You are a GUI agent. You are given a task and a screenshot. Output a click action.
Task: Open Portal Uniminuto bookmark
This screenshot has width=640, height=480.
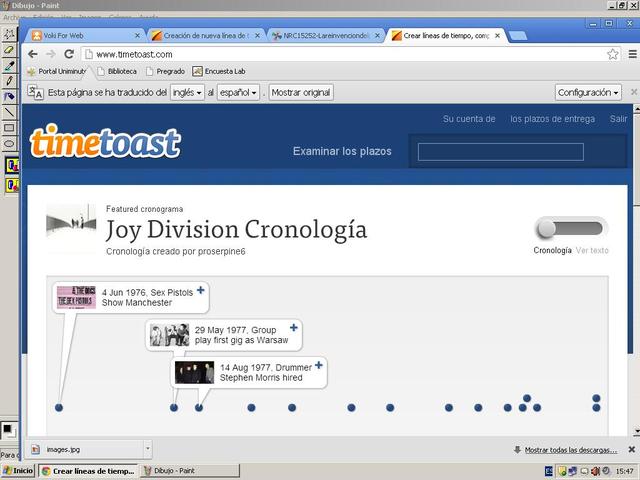click(x=57, y=71)
